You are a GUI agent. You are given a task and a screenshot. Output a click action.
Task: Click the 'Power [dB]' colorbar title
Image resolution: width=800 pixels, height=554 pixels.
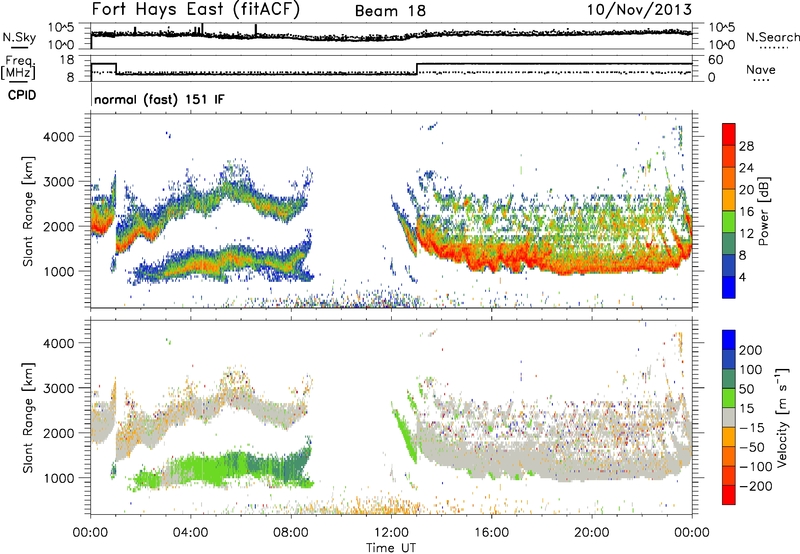763,211
